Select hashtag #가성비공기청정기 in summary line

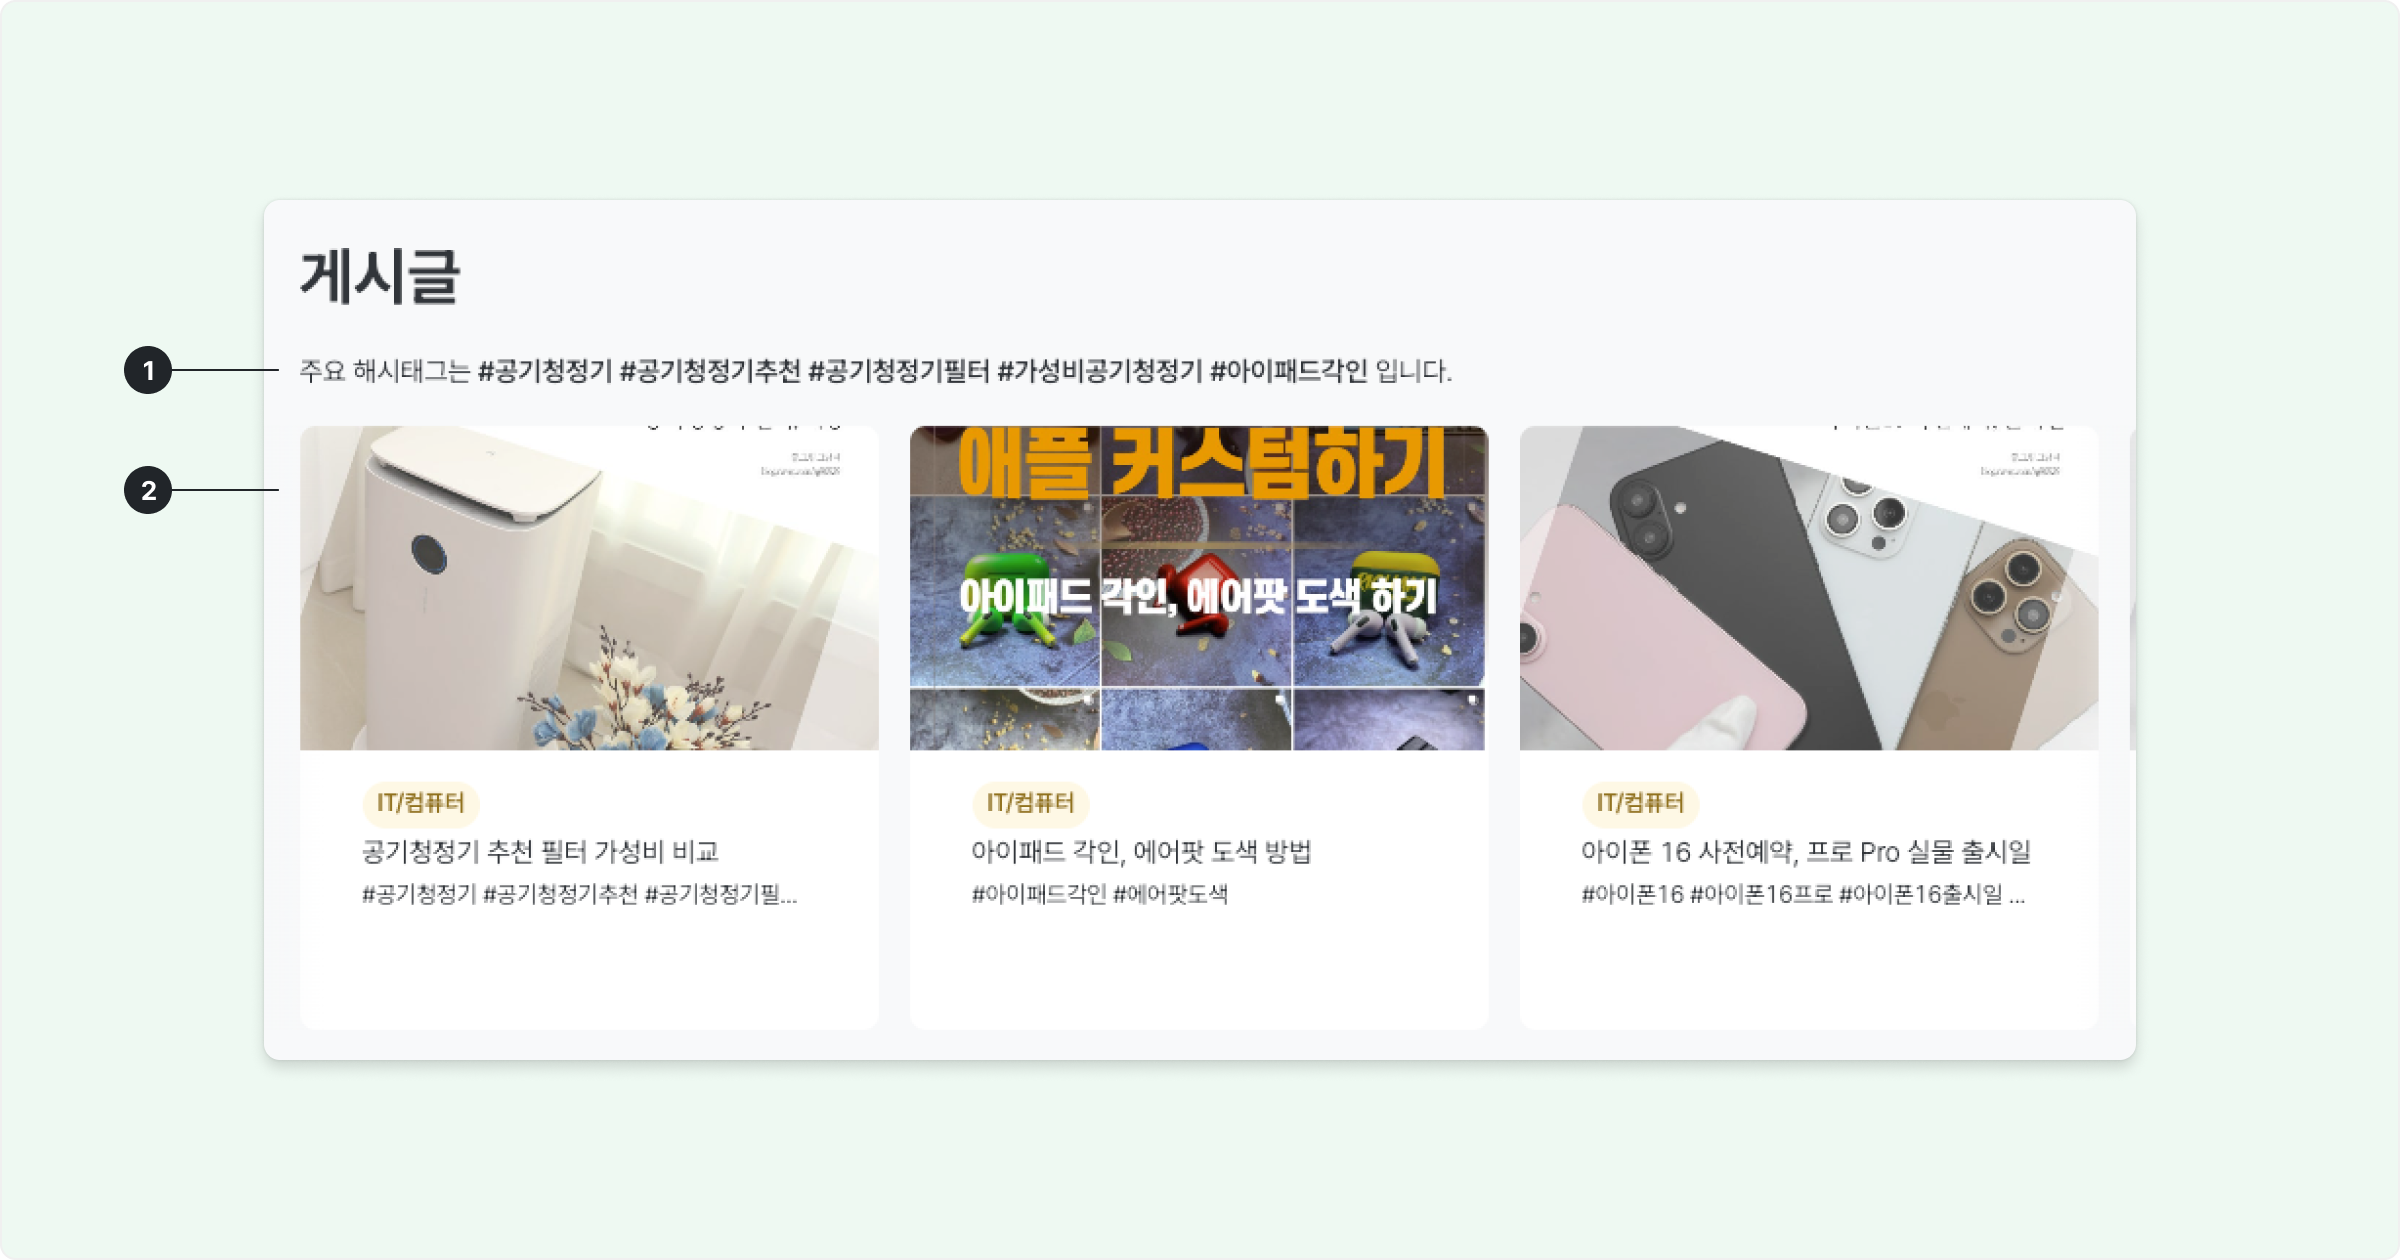point(1100,371)
